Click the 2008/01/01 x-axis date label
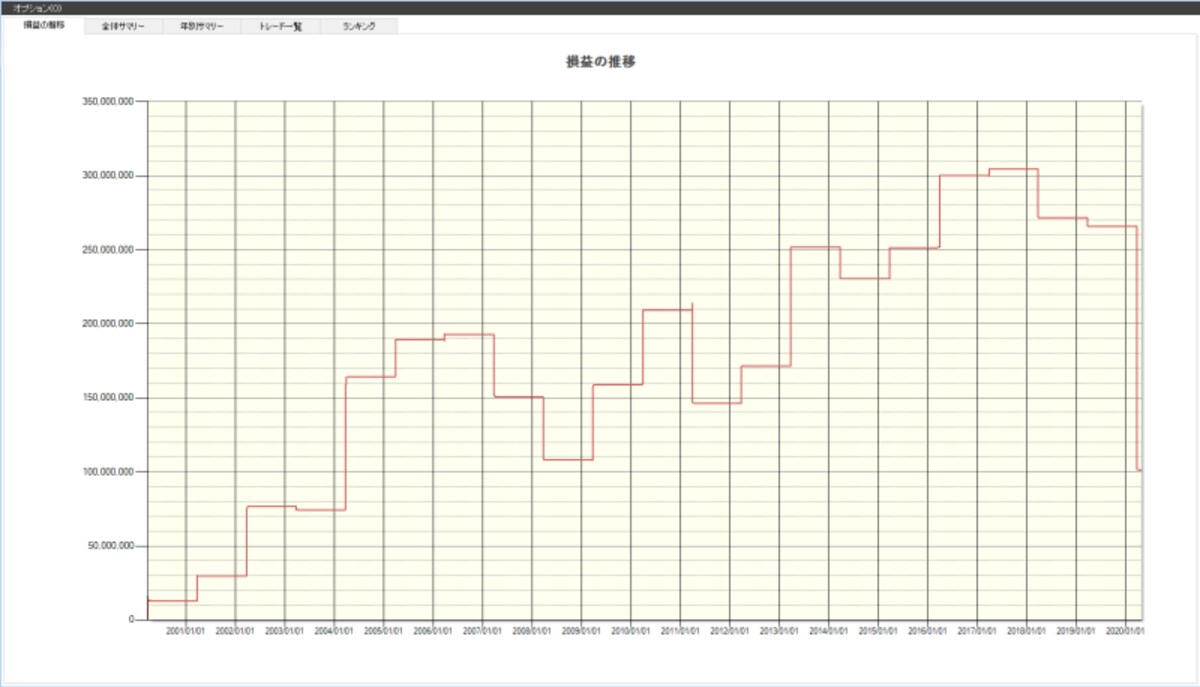This screenshot has width=1200, height=687. [x=532, y=632]
